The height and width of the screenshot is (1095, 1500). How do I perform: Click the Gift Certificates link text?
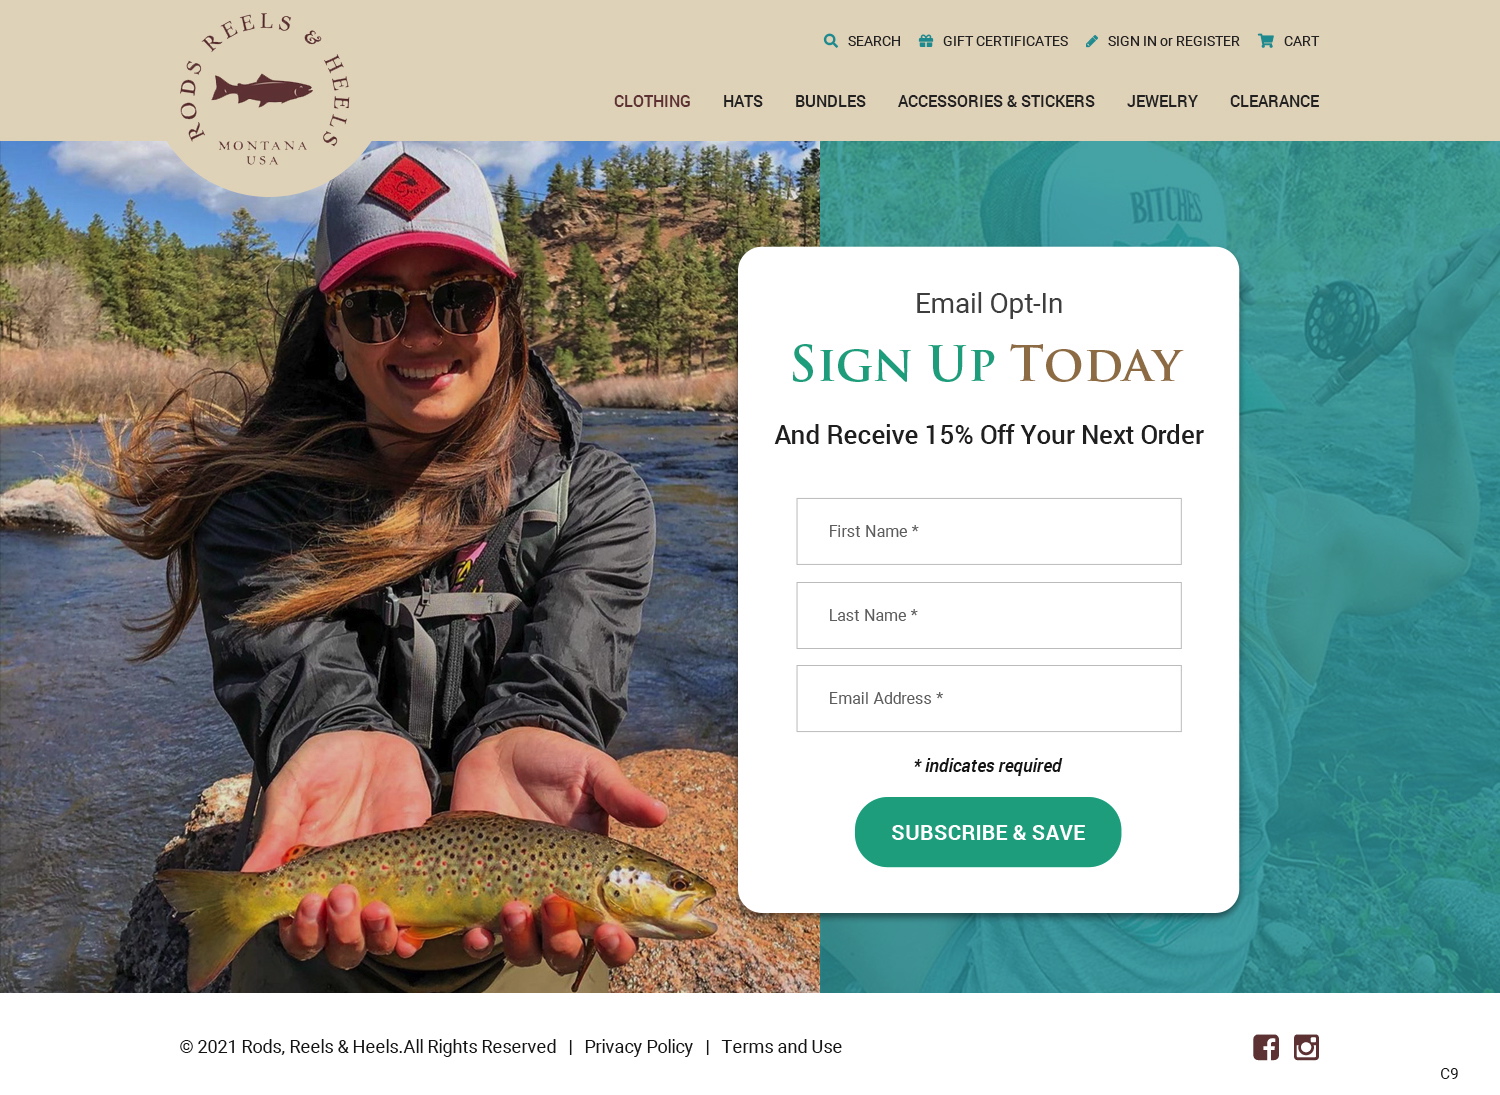(x=1005, y=41)
